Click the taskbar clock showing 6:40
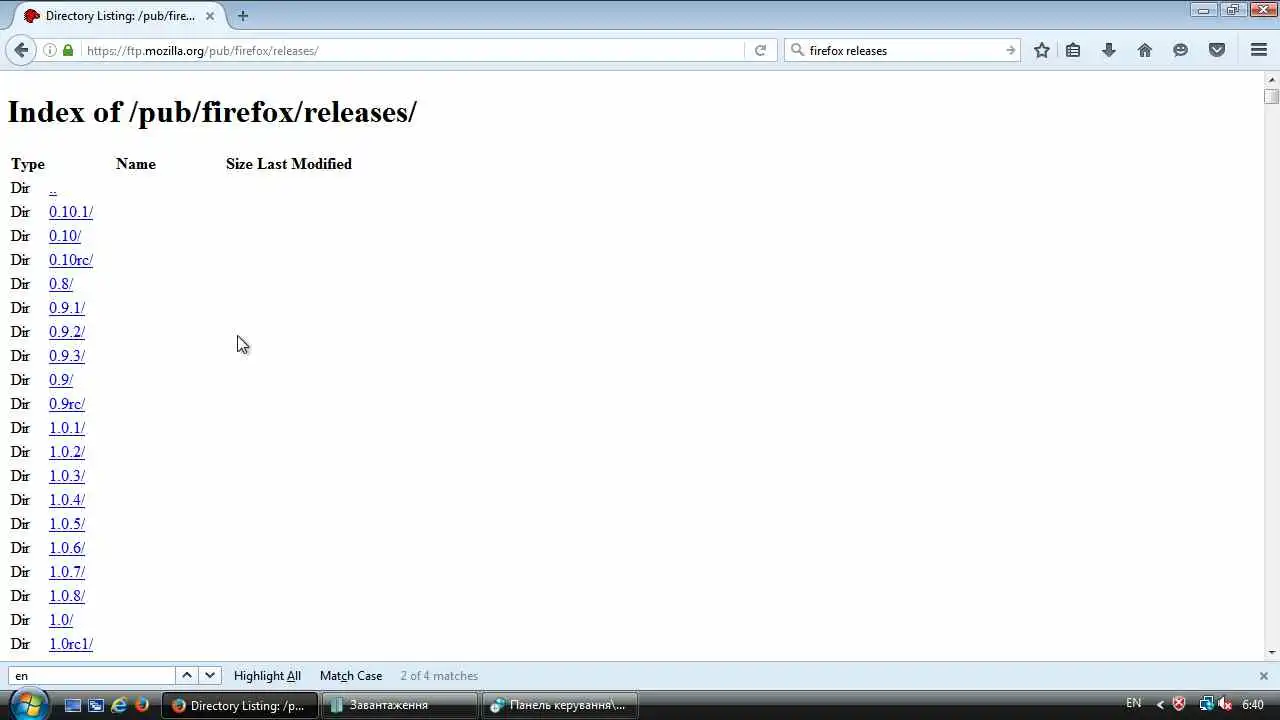The height and width of the screenshot is (720, 1280). pyautogui.click(x=1253, y=704)
